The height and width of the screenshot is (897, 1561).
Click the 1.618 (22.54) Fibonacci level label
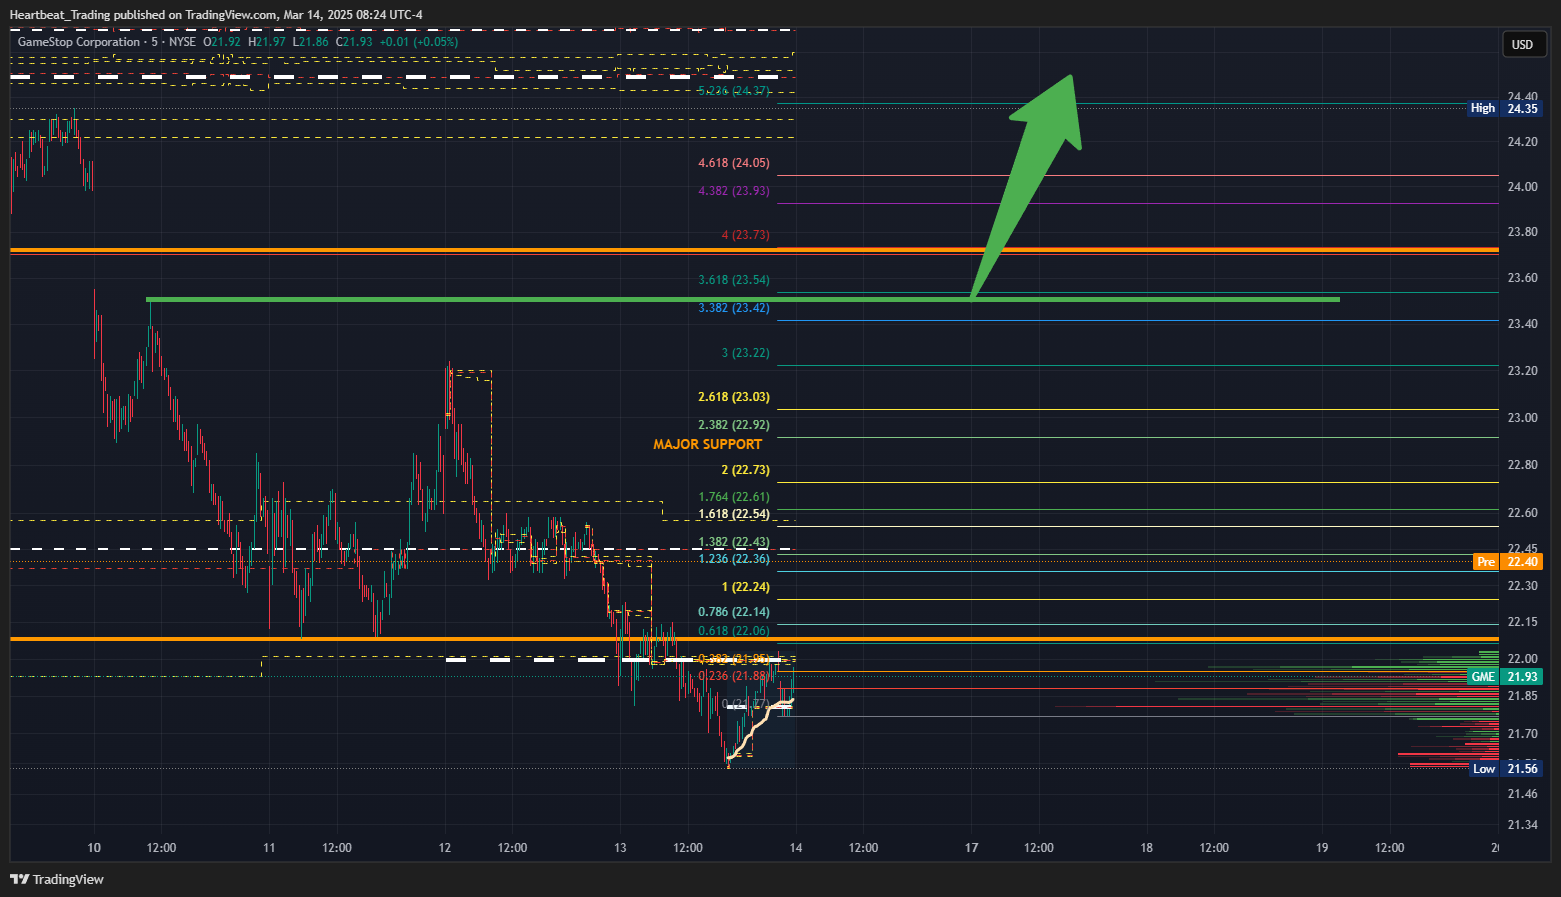click(x=734, y=514)
